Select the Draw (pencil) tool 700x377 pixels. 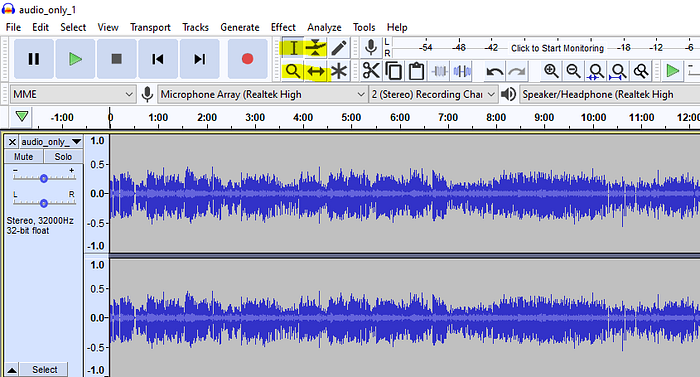click(x=339, y=48)
